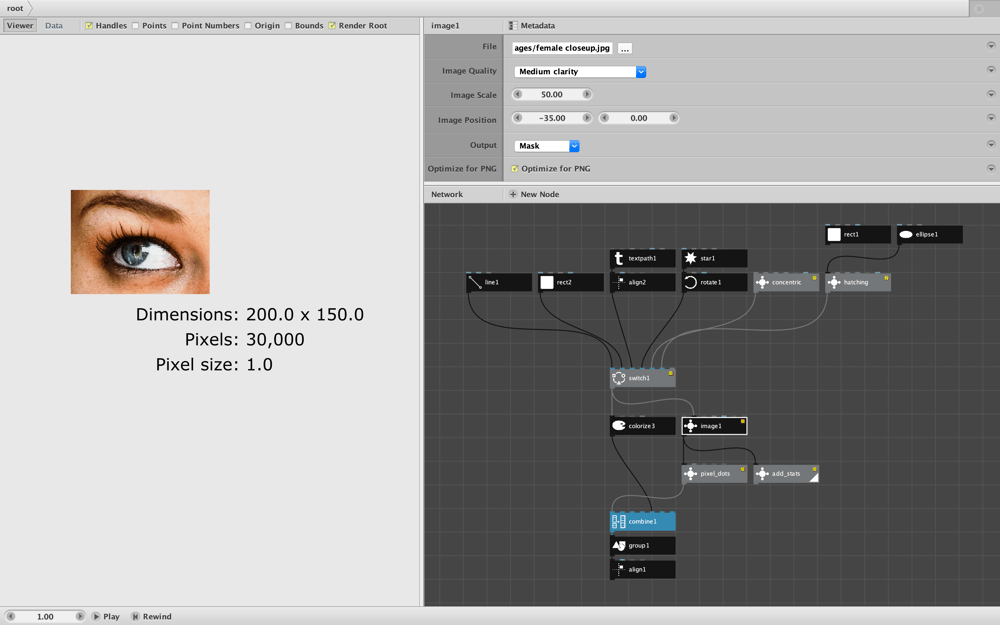Select the line1 node icon
Screen dimensions: 1000x625
(x=474, y=282)
